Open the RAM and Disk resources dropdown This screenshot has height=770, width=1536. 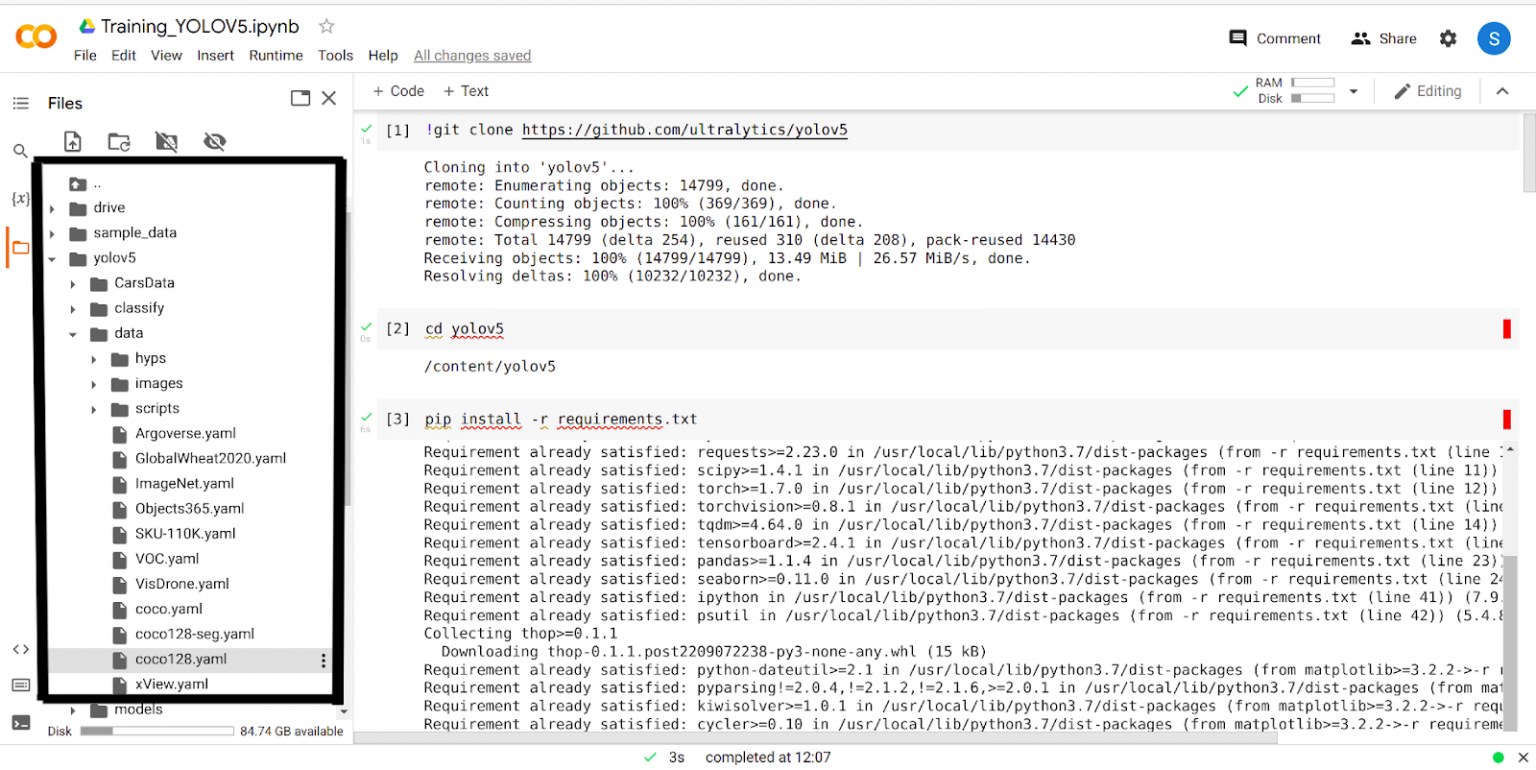(x=1354, y=90)
